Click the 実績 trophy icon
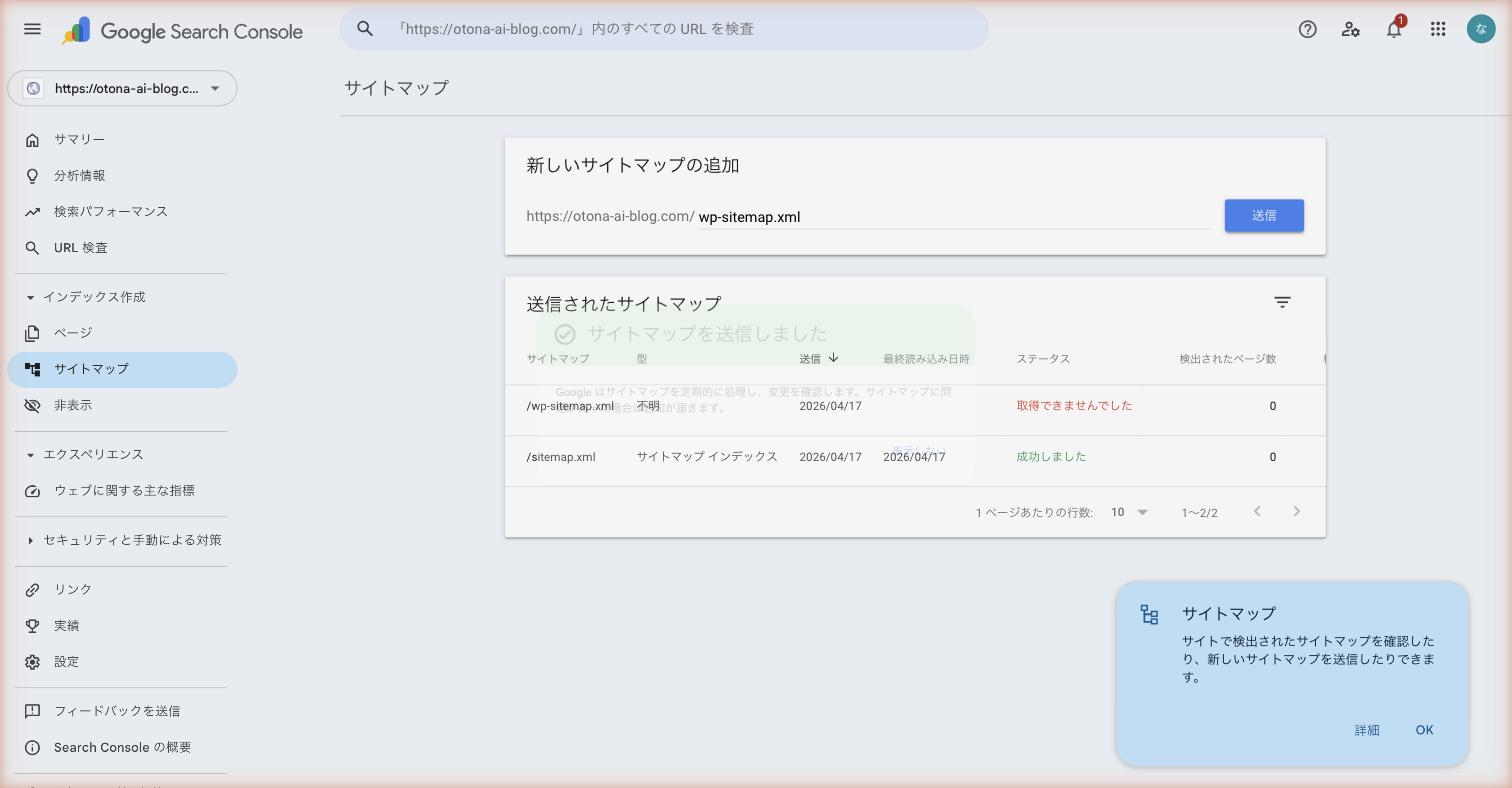 click(x=32, y=626)
